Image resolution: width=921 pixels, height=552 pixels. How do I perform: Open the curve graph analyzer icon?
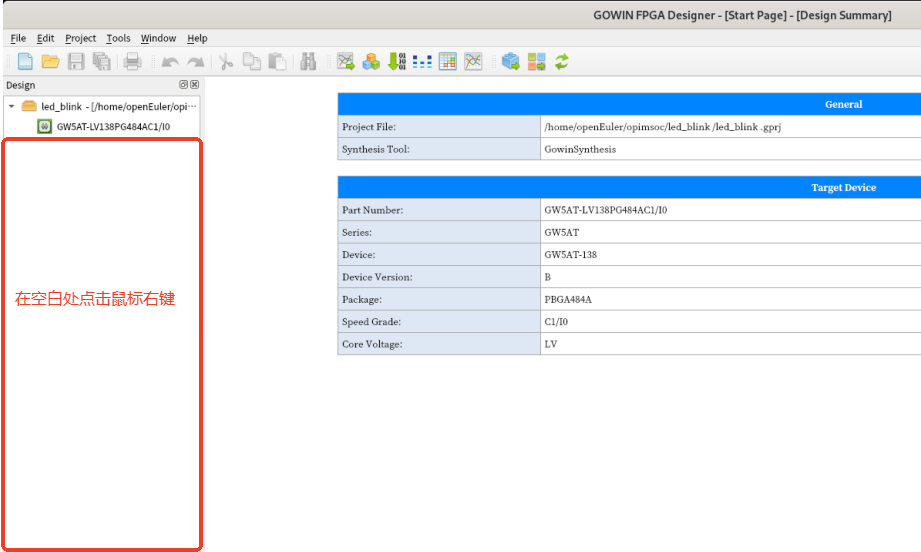(473, 61)
